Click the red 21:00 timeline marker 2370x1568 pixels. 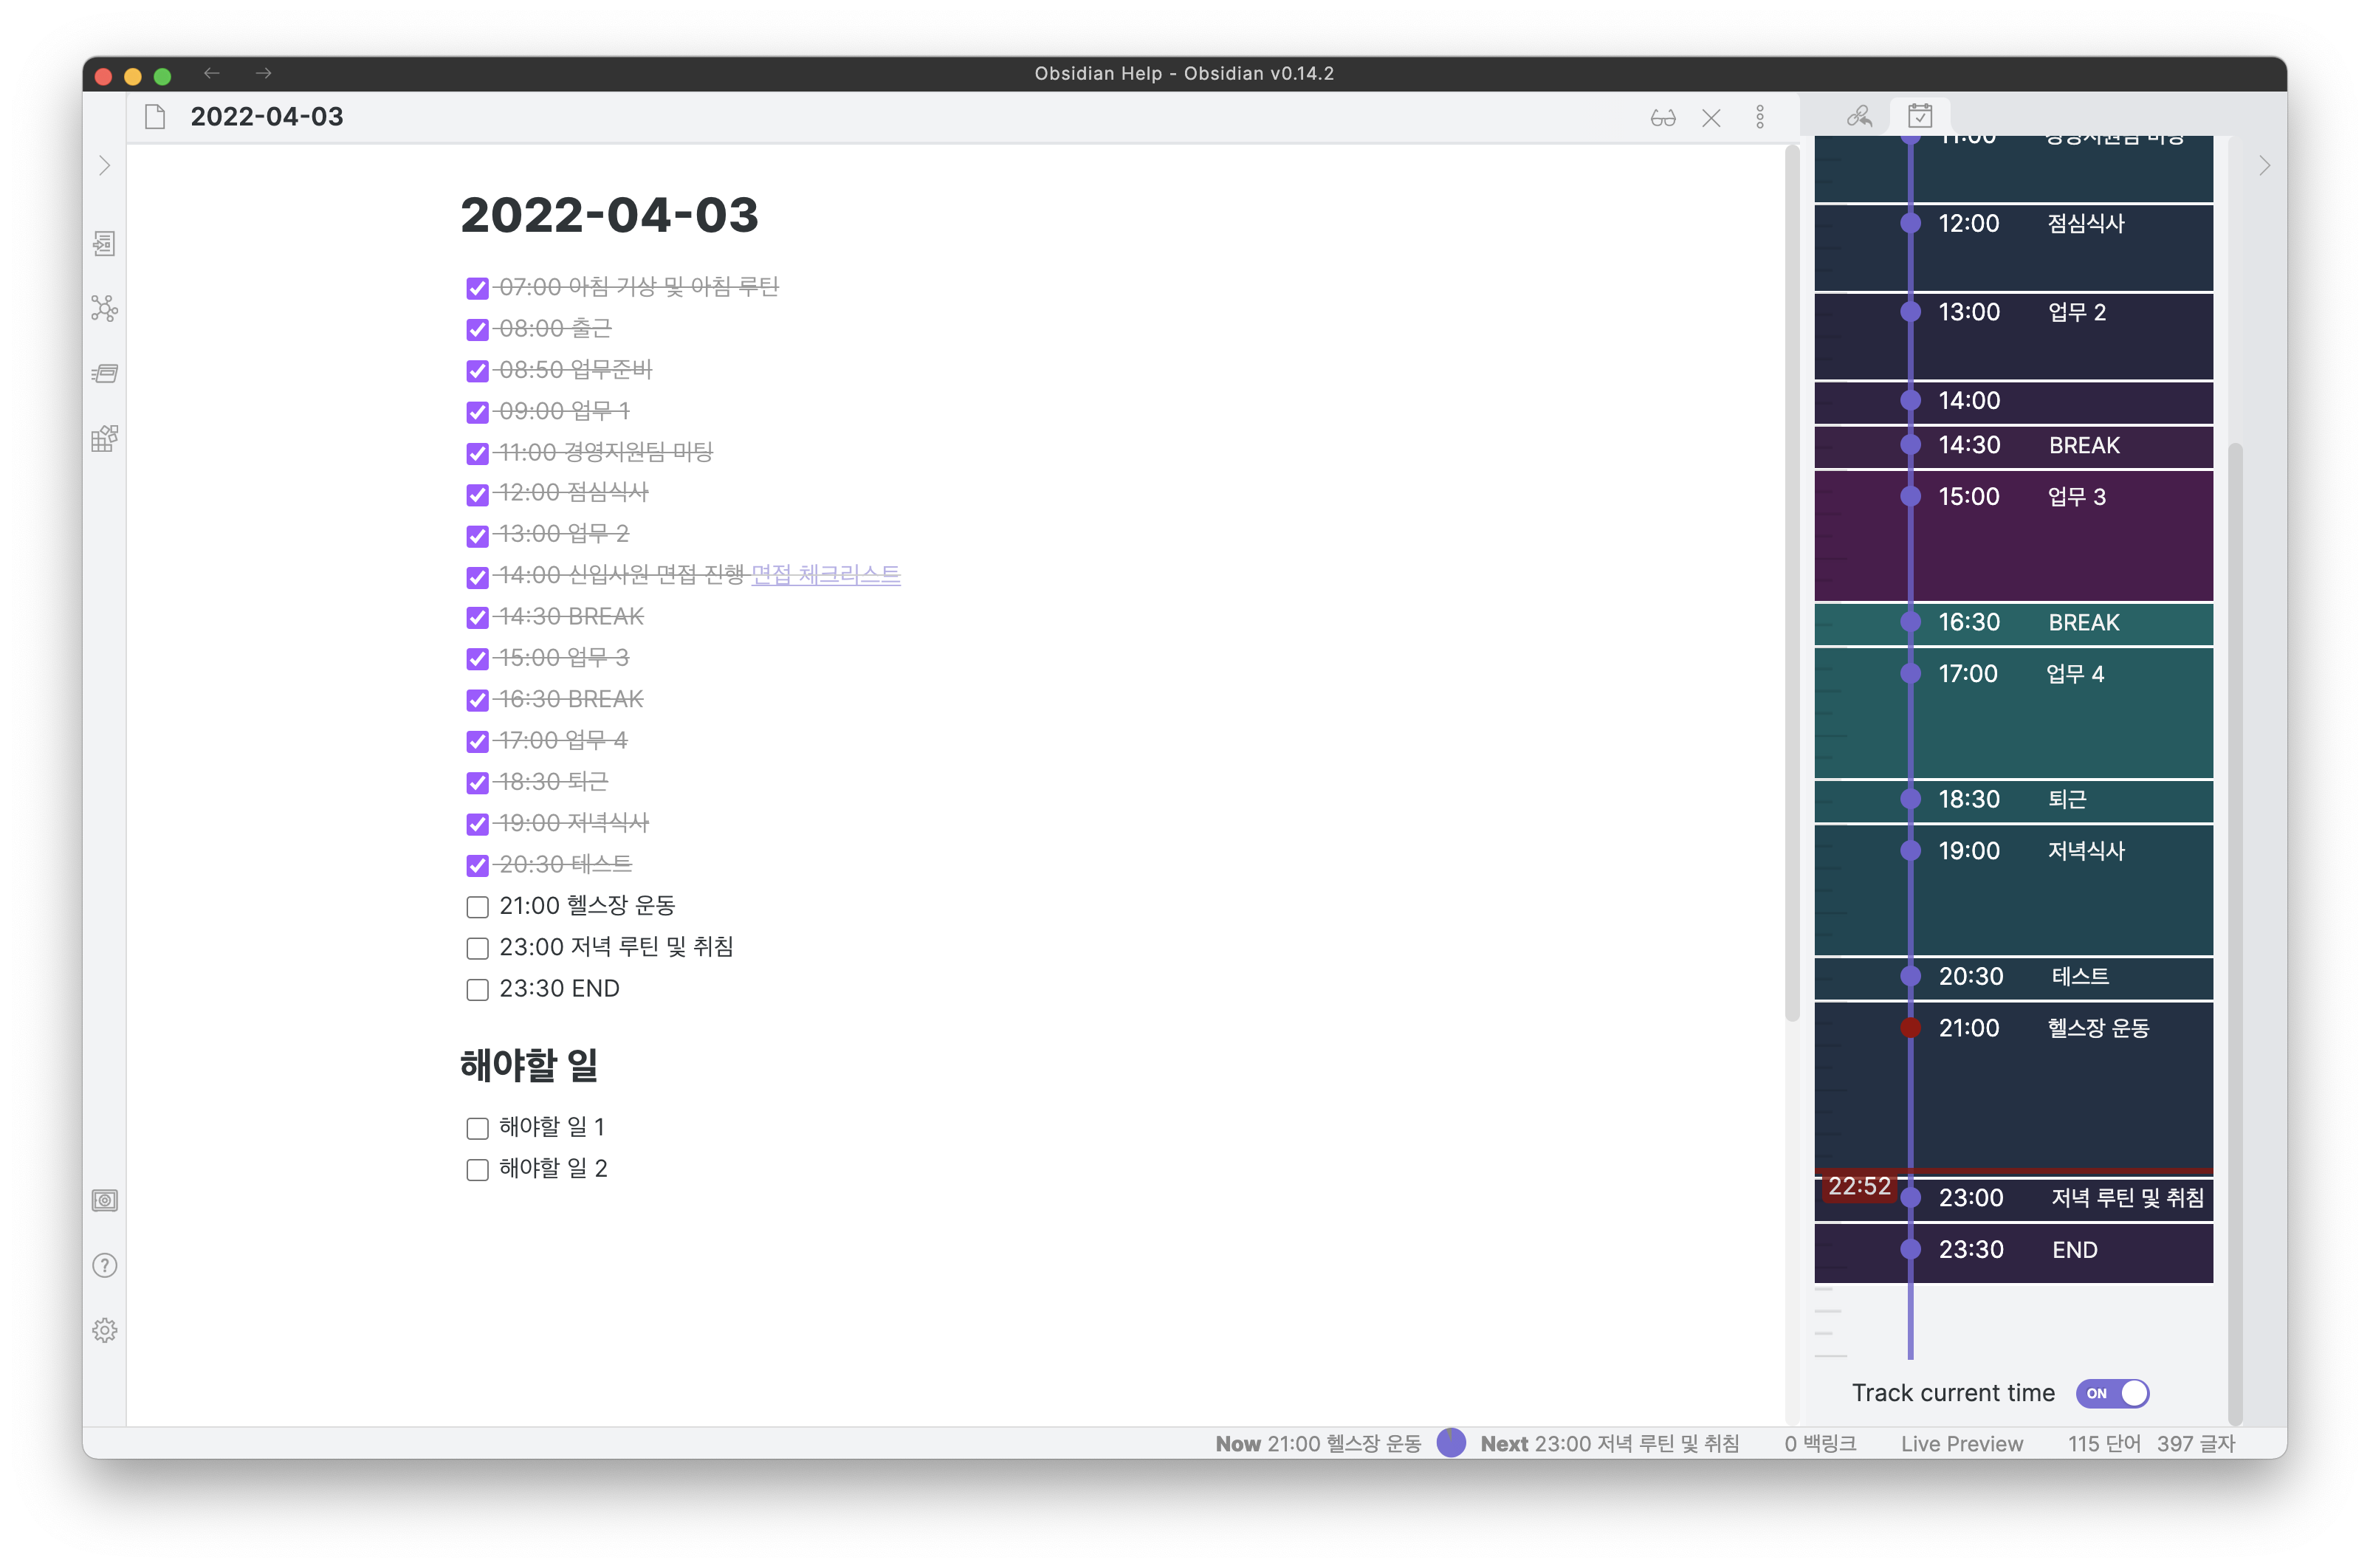click(x=1910, y=1028)
